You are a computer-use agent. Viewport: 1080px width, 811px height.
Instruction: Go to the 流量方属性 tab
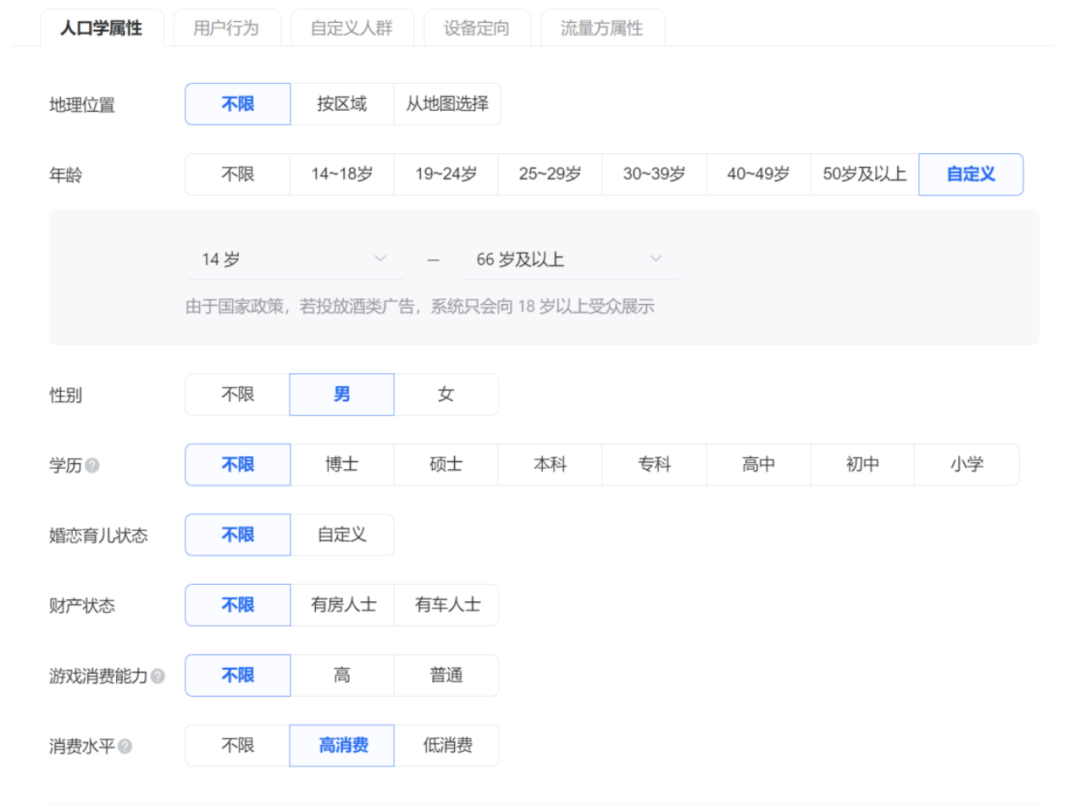coord(602,28)
